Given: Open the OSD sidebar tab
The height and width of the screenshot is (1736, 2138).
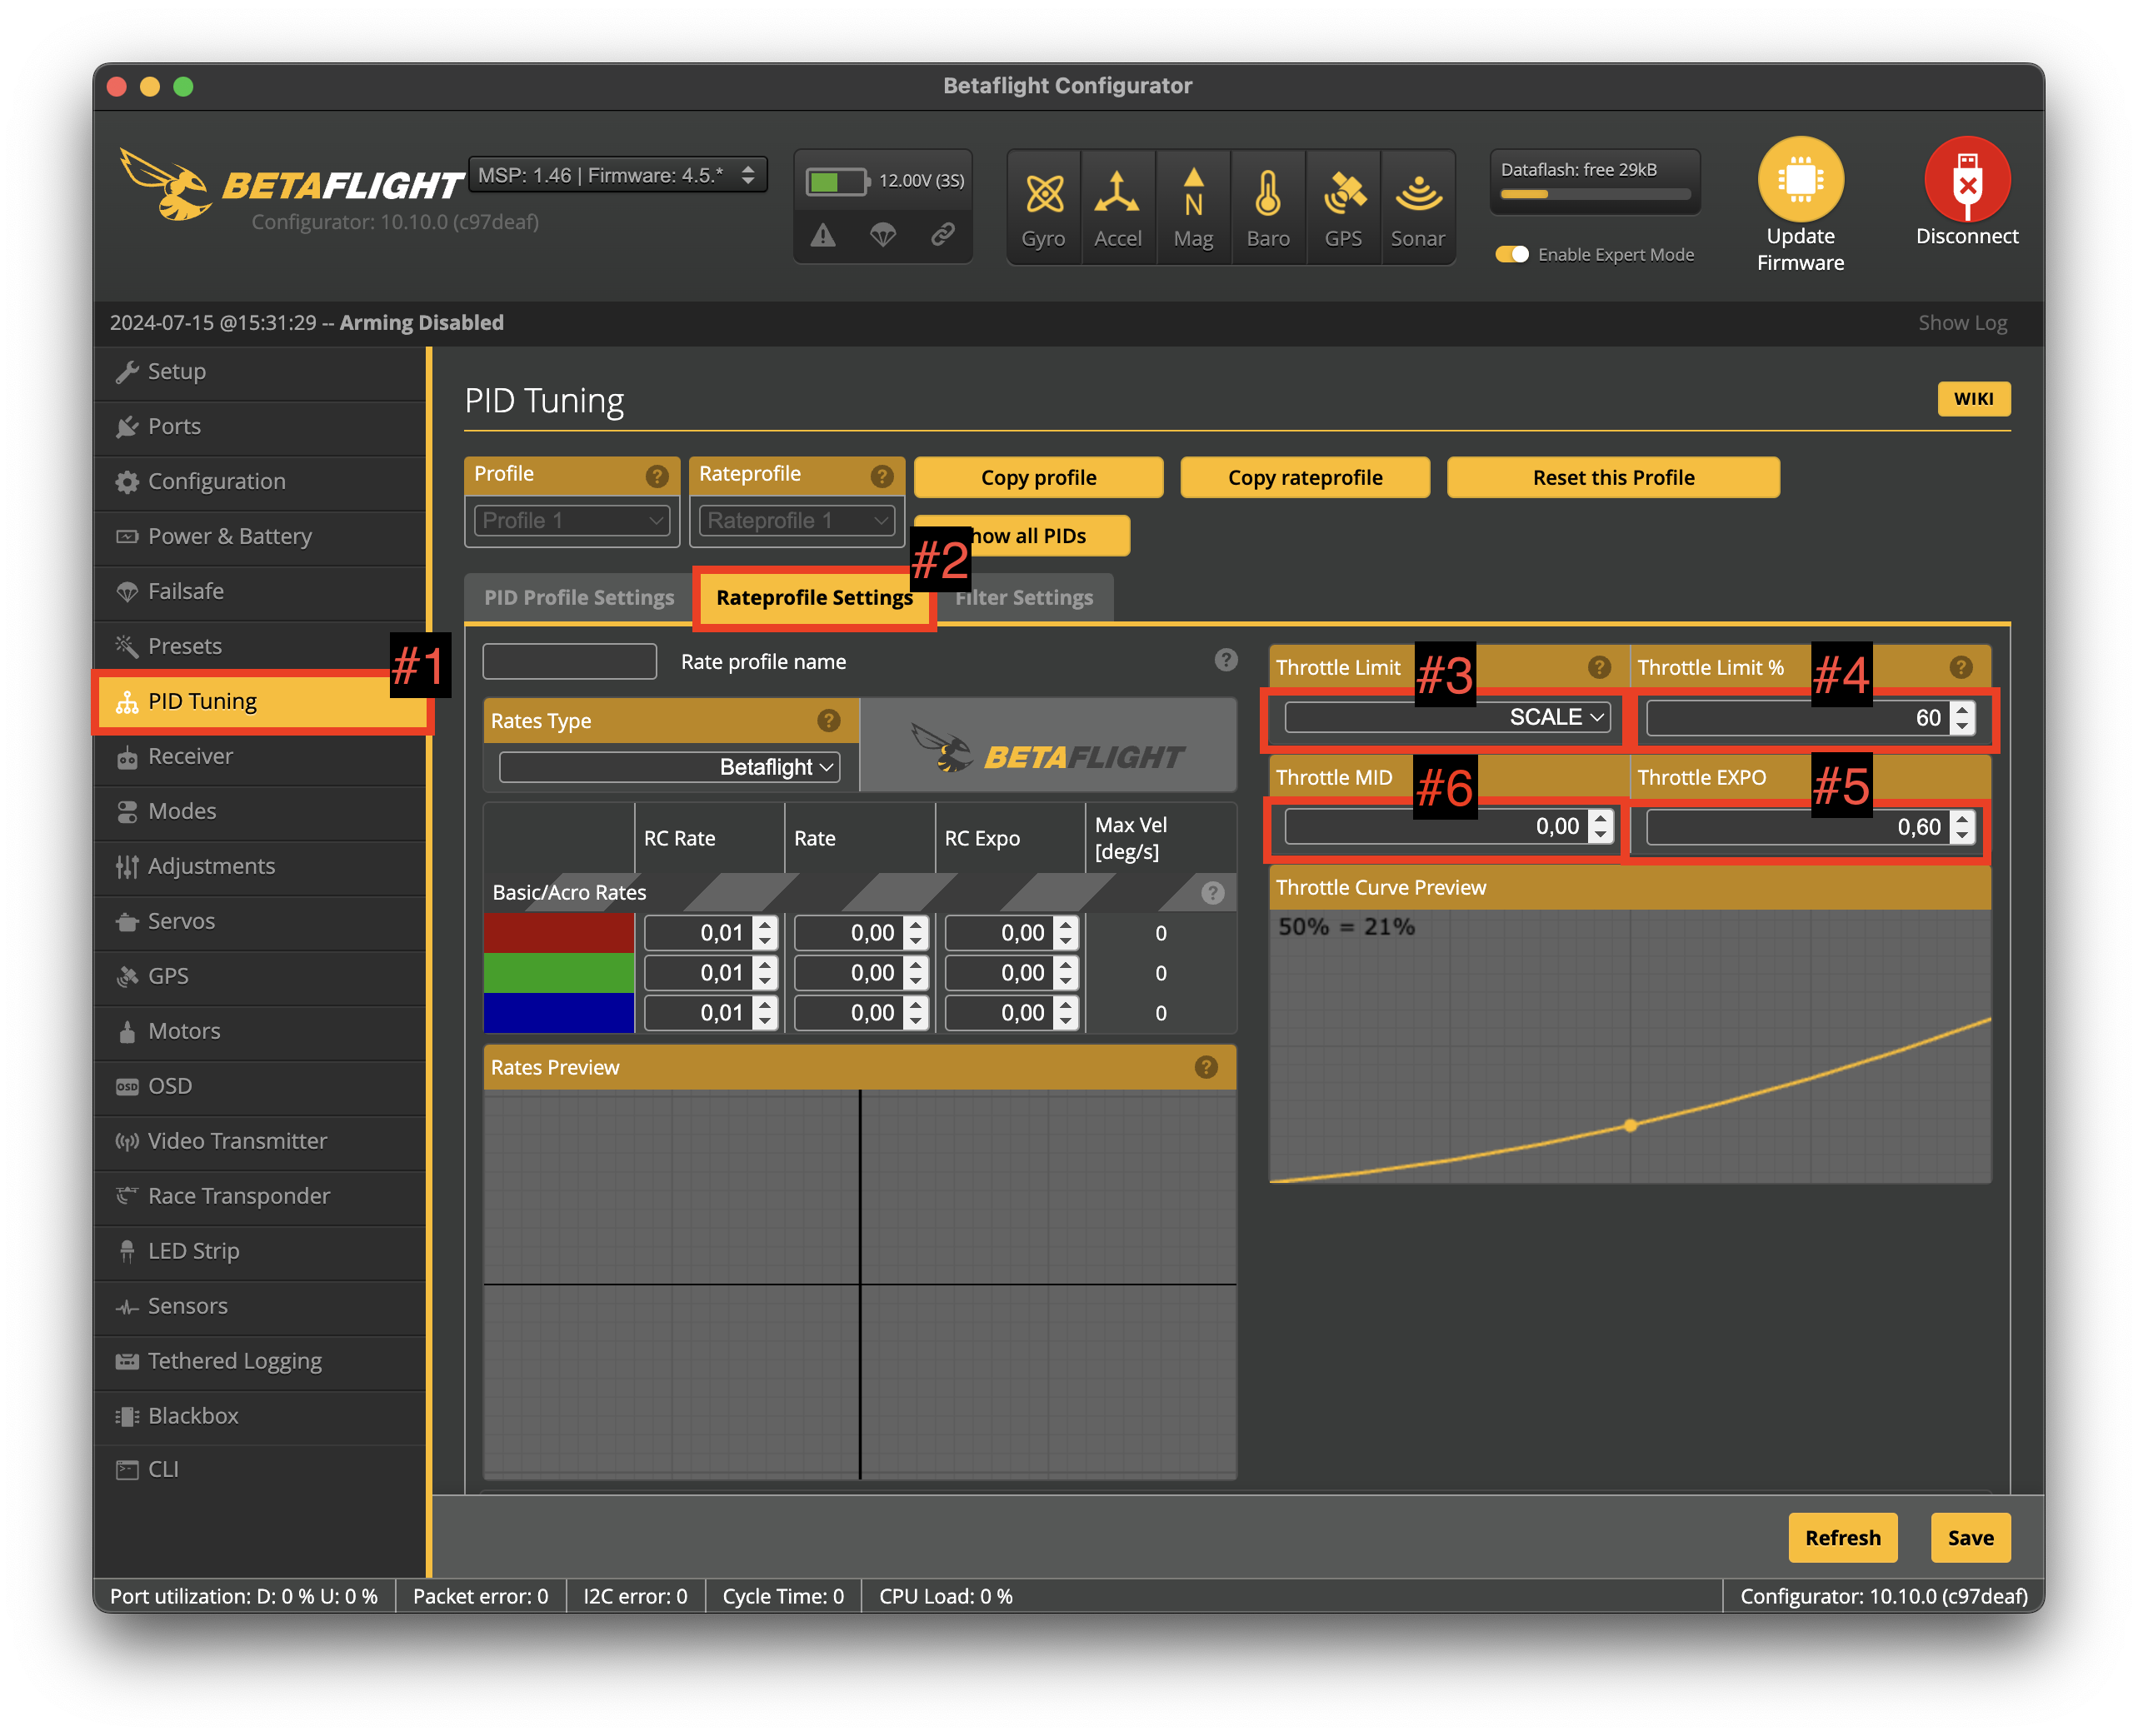Looking at the screenshot, I should pyautogui.click(x=260, y=1086).
